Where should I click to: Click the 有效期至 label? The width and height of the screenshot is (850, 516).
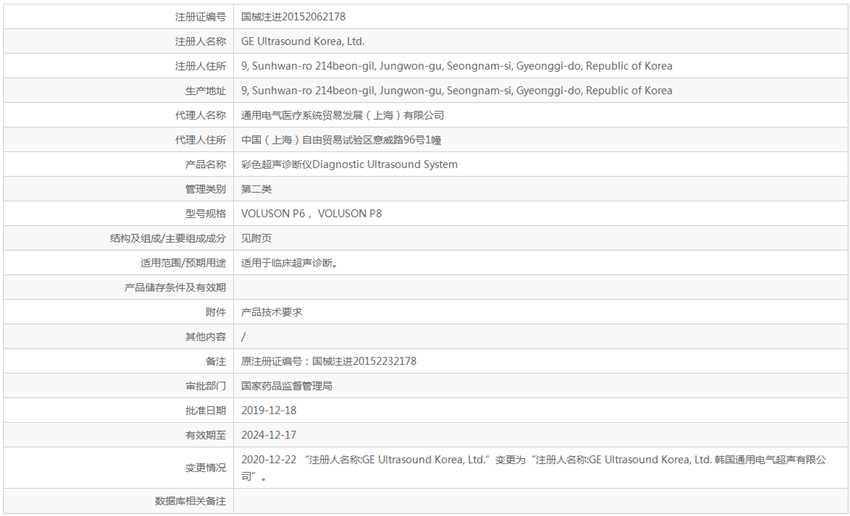pyautogui.click(x=205, y=435)
